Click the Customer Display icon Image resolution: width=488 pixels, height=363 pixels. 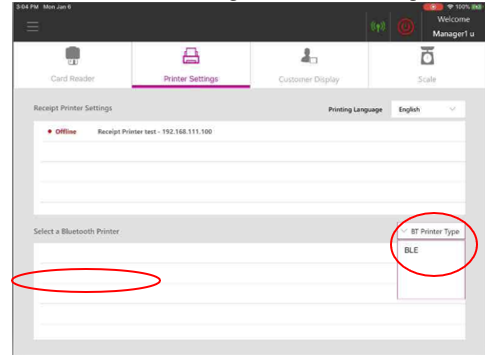click(309, 56)
